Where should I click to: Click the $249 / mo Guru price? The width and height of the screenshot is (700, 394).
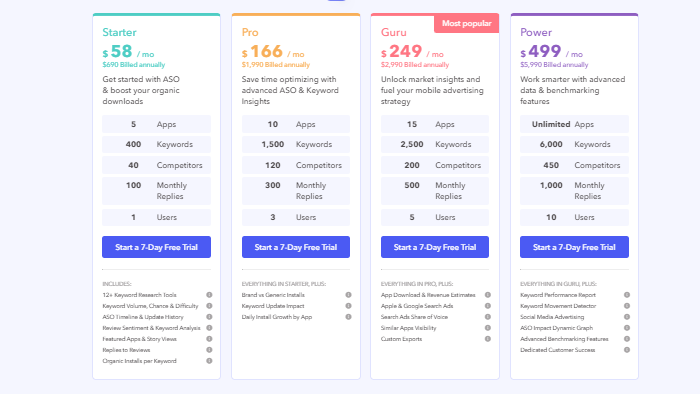412,52
